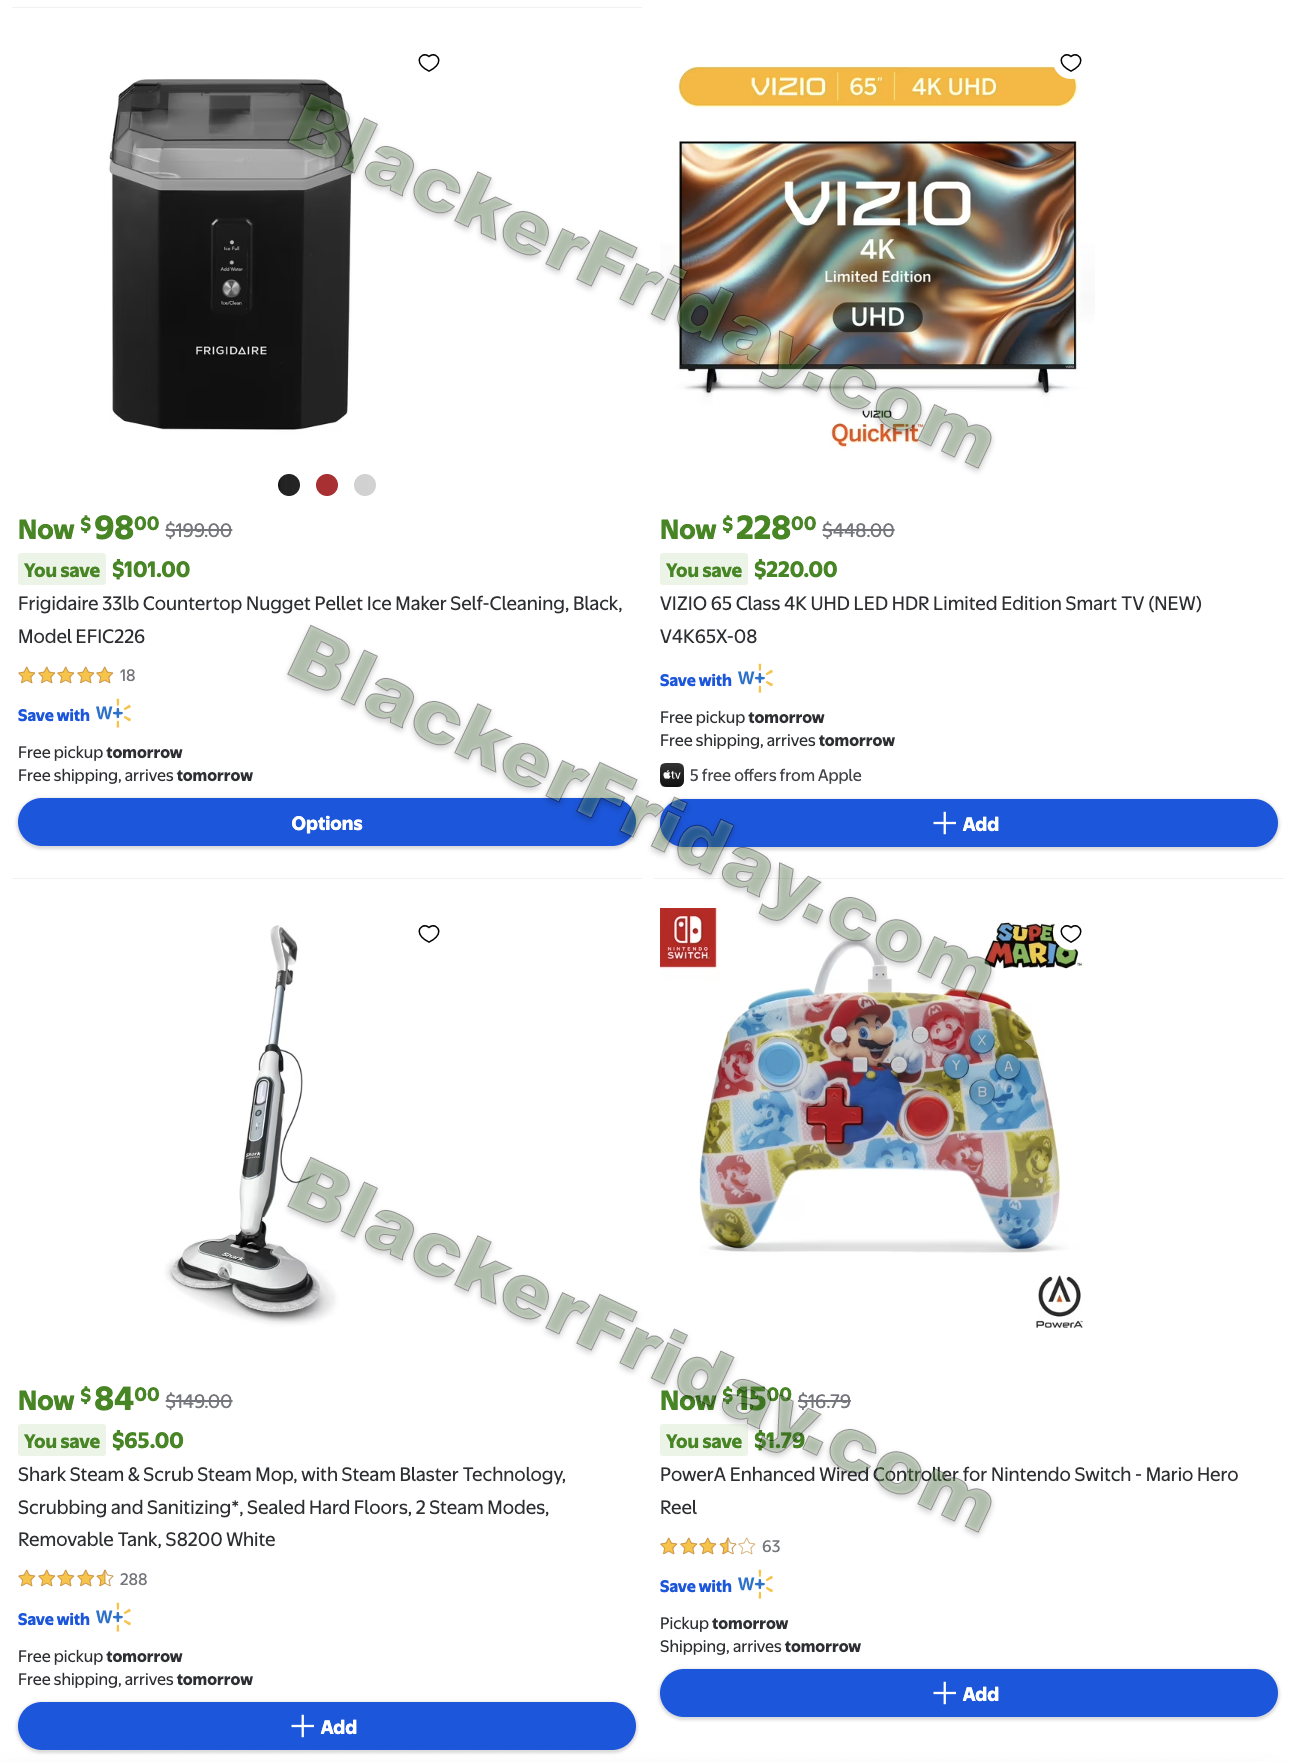Favorite the Frigidaire ice maker with heart icon
The width and height of the screenshot is (1298, 1762).
[429, 63]
